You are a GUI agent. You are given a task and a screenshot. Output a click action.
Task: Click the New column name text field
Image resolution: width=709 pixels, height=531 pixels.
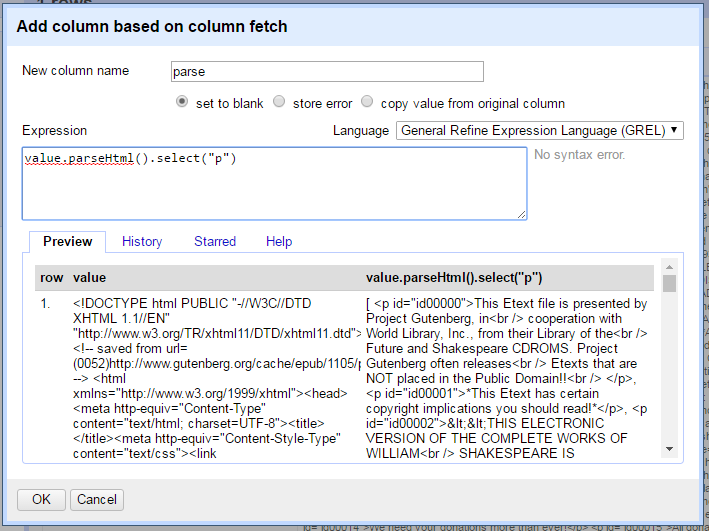coord(327,71)
